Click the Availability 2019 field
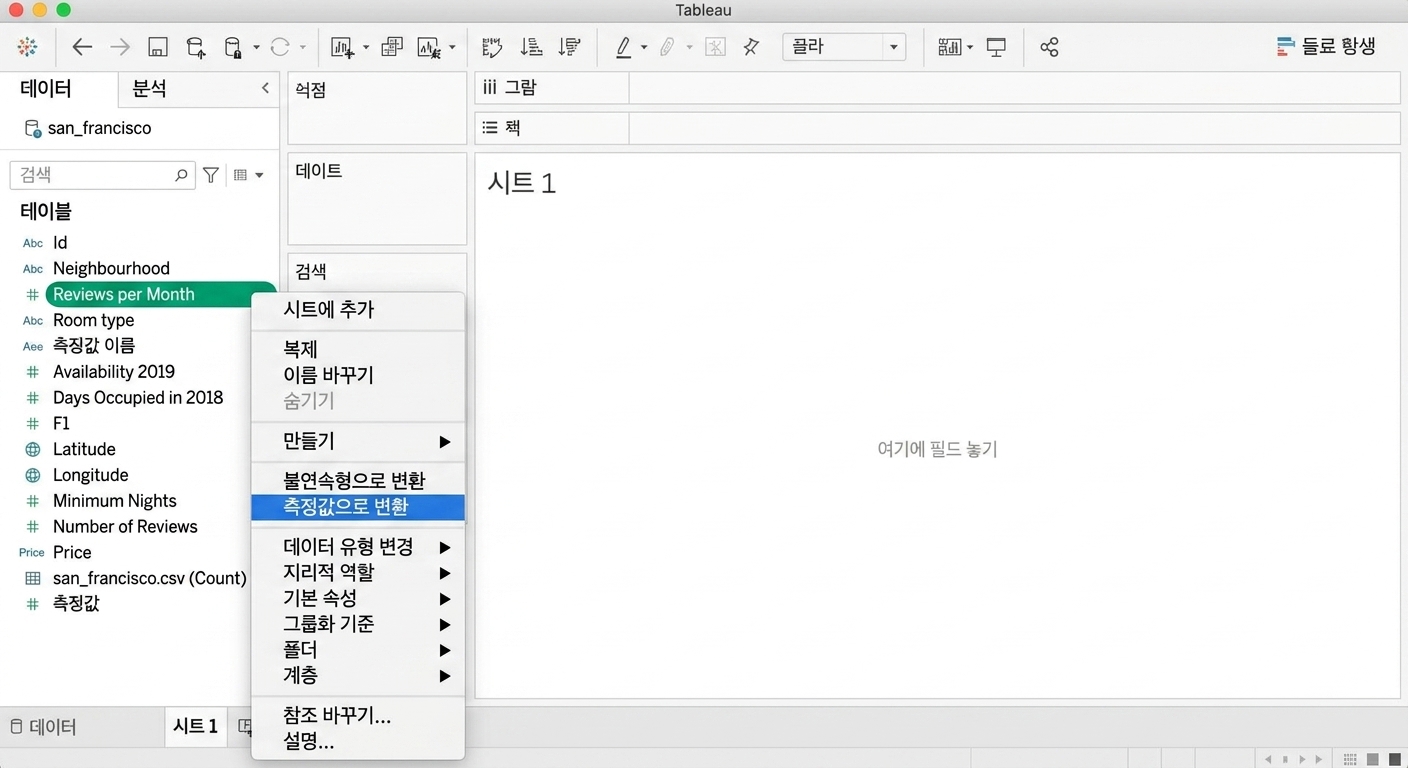 tap(114, 371)
